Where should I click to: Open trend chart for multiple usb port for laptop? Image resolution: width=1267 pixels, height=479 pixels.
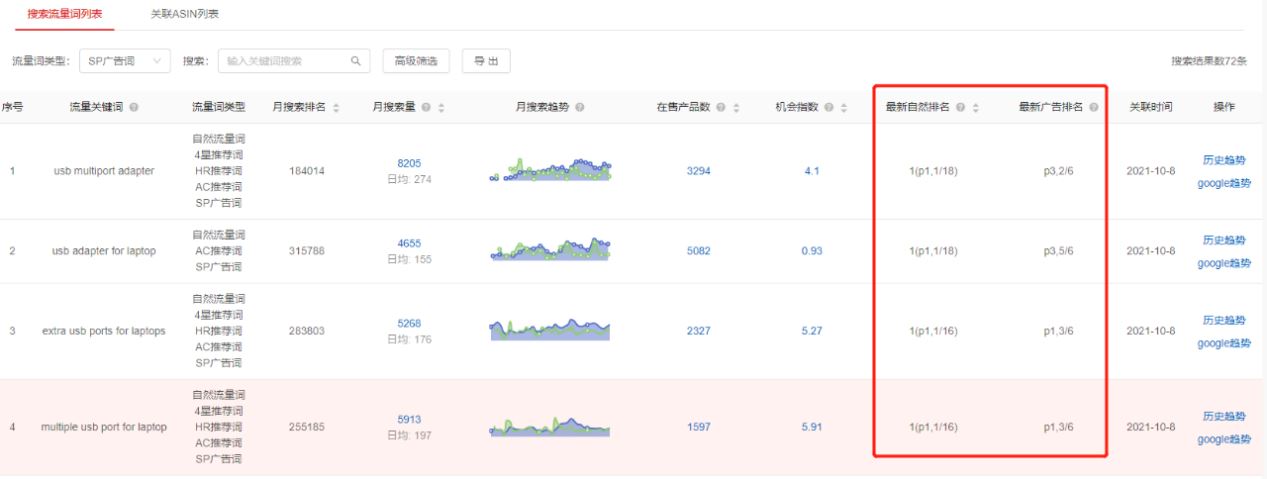point(550,427)
